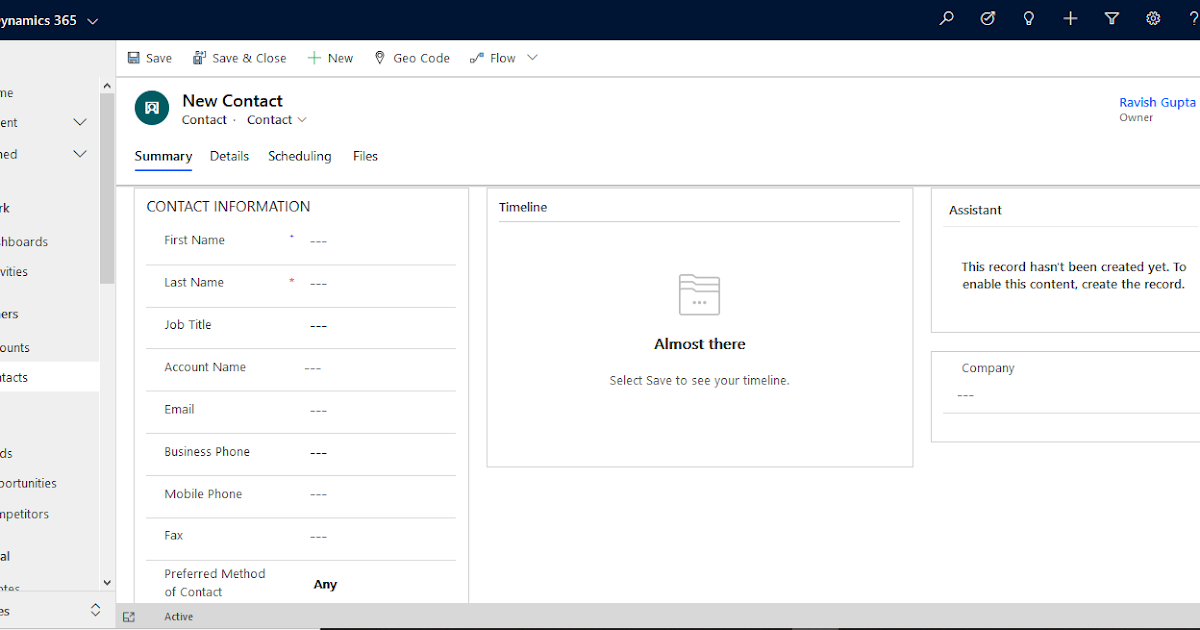The width and height of the screenshot is (1200, 630).
Task: Click the Active status bar at bottom
Action: 178,616
